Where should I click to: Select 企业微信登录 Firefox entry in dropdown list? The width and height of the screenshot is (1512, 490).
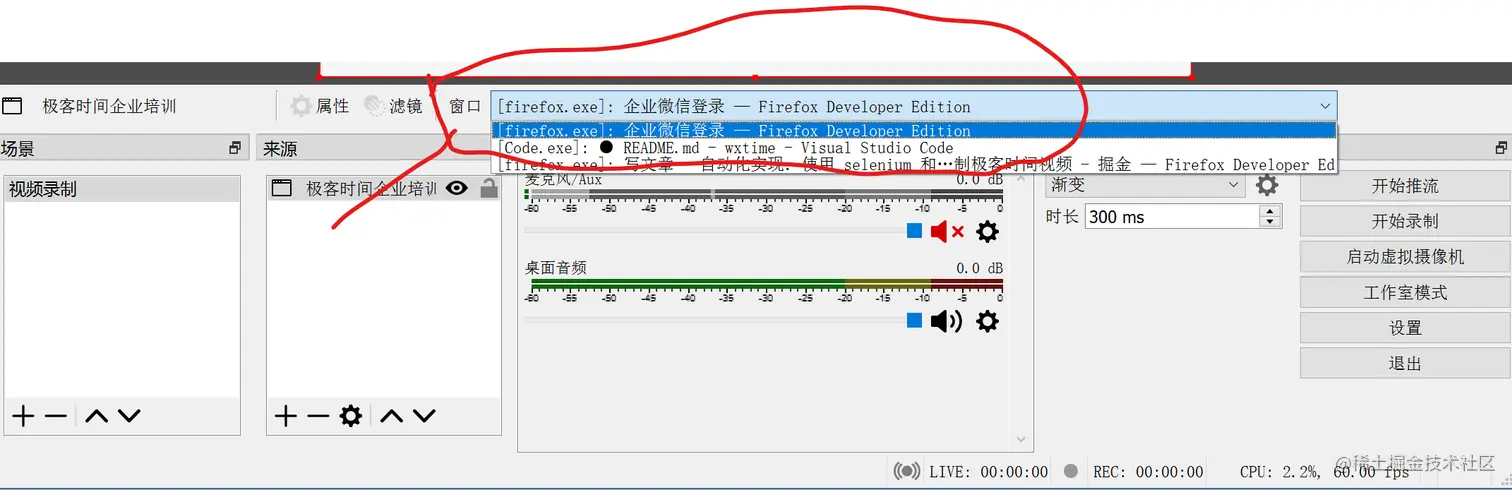coord(913,131)
